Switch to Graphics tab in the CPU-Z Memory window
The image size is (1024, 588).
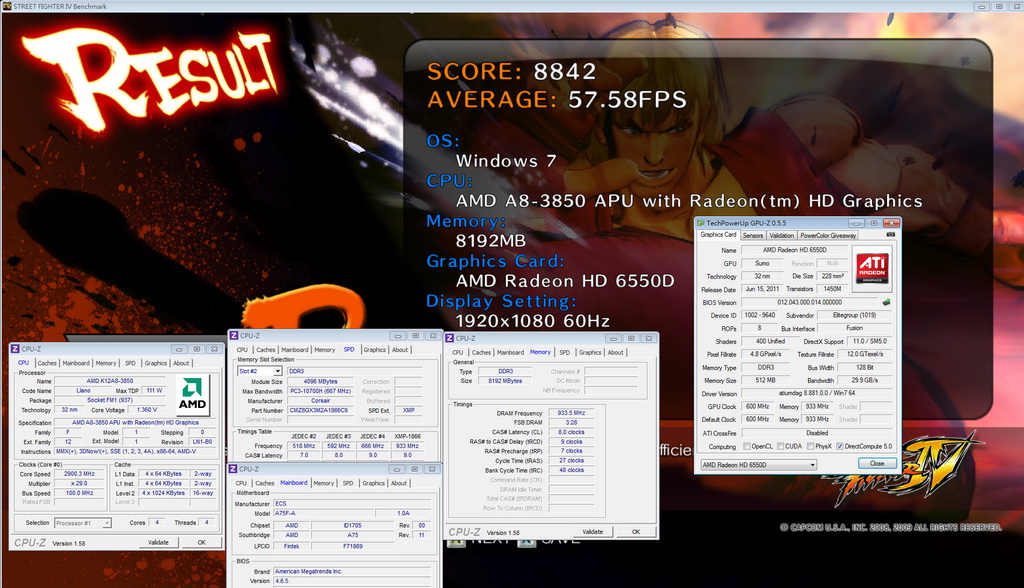(590, 353)
